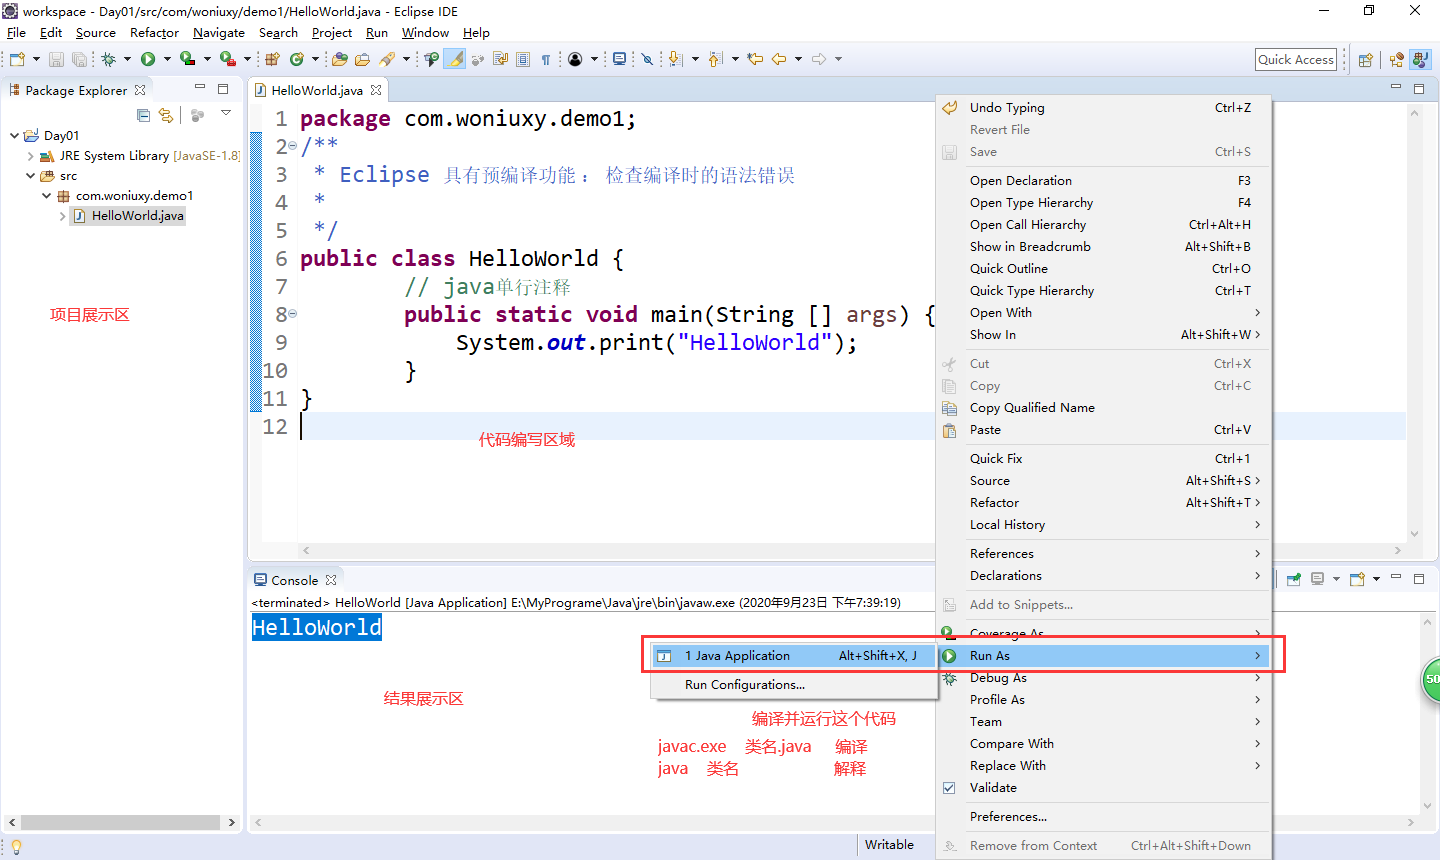1440x860 pixels.
Task: Toggle the Validate checkbox in context menu
Action: (x=949, y=788)
